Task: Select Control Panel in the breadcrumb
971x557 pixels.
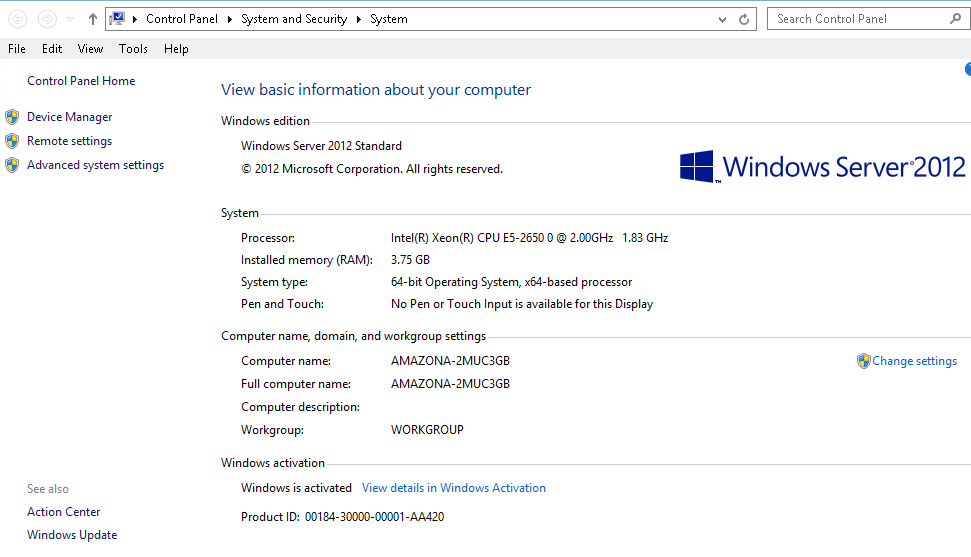Action: pyautogui.click(x=182, y=19)
